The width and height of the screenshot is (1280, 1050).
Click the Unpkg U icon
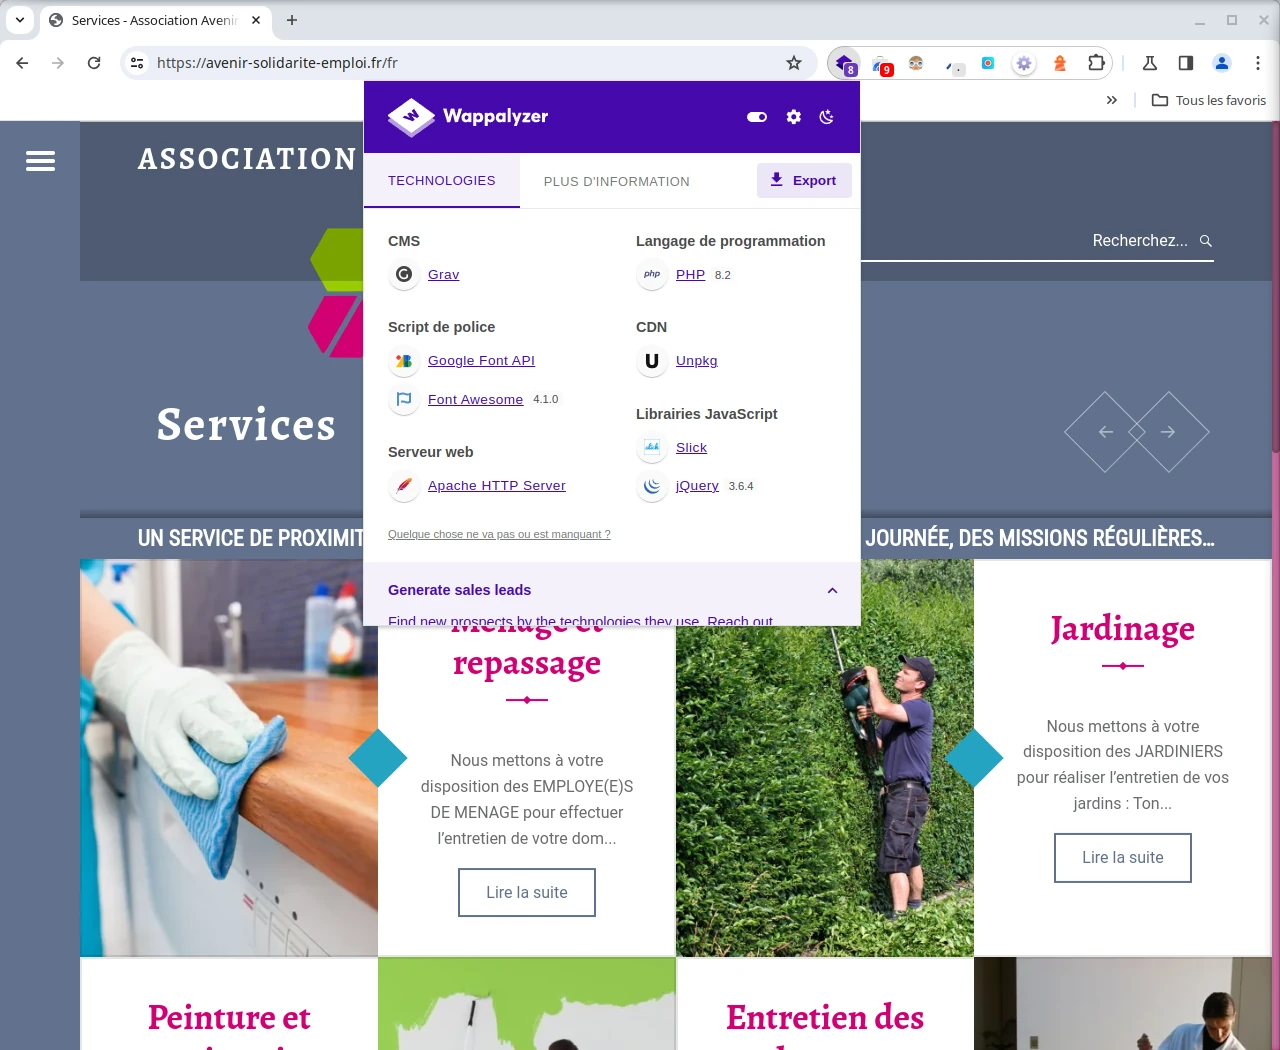652,360
